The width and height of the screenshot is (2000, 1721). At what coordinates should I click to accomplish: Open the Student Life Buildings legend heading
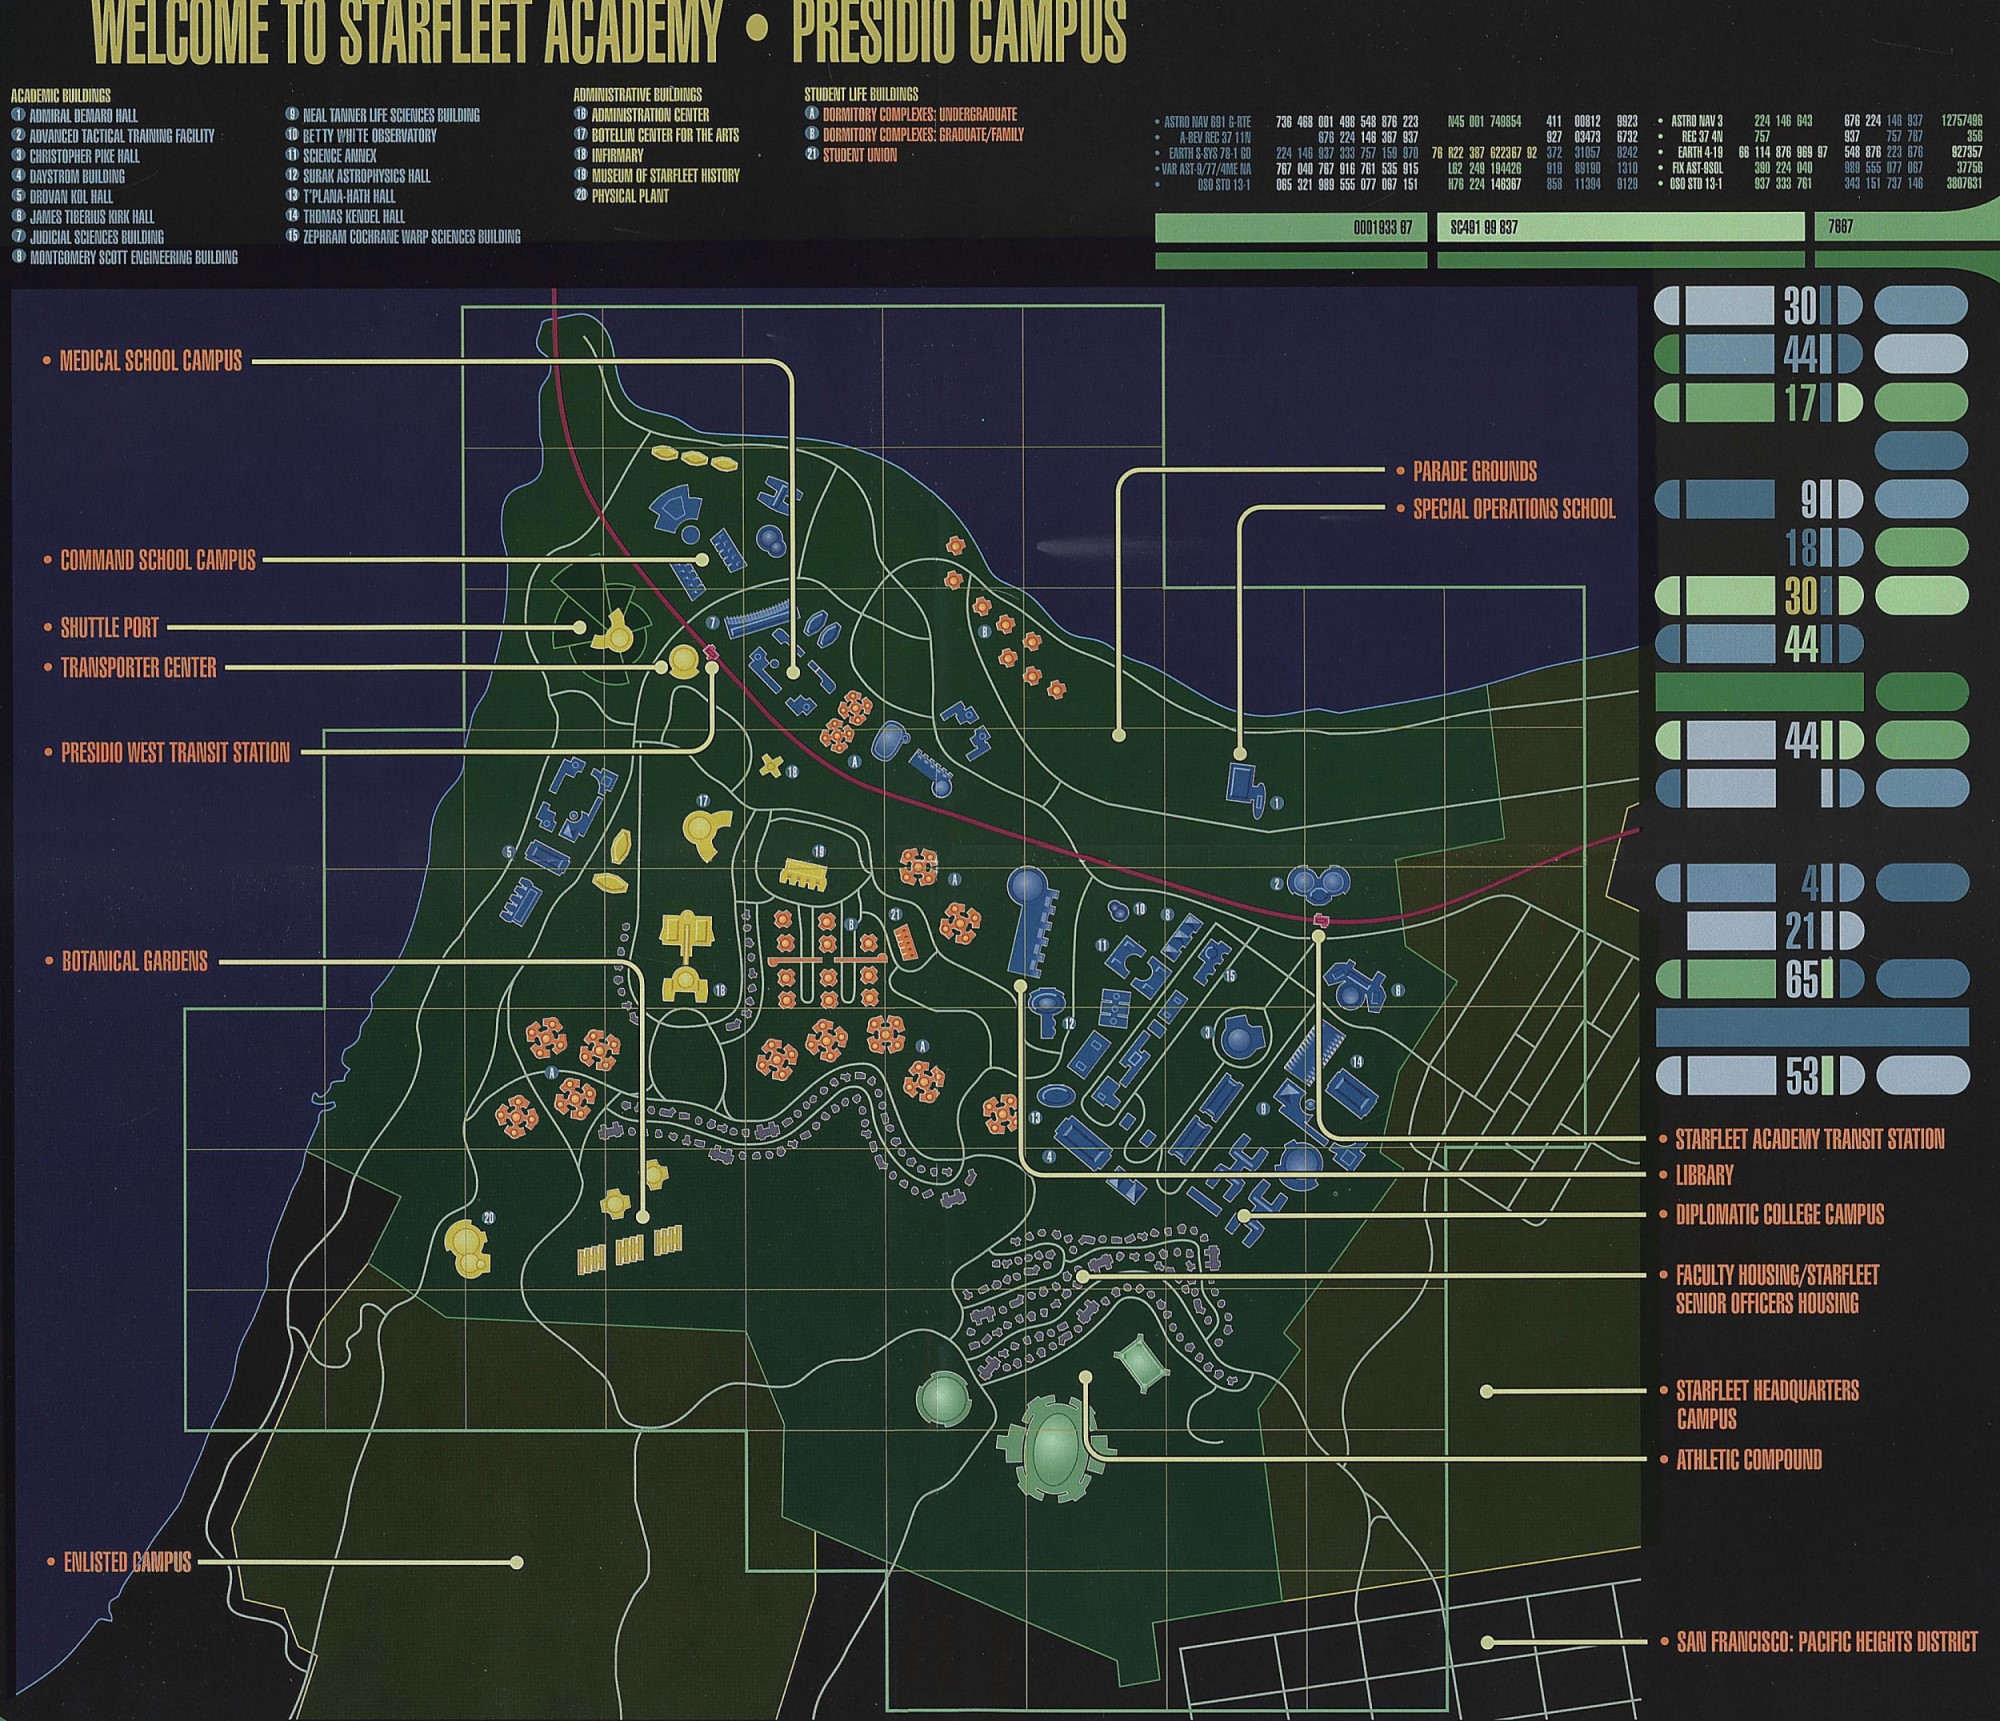point(861,94)
